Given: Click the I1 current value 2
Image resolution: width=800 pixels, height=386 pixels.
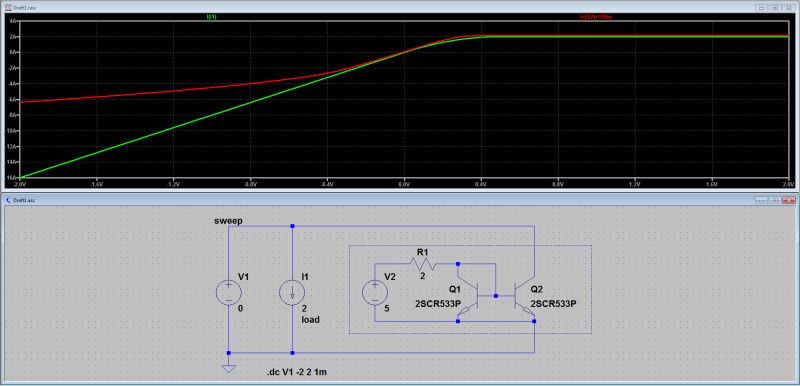Looking at the screenshot, I should [x=305, y=308].
